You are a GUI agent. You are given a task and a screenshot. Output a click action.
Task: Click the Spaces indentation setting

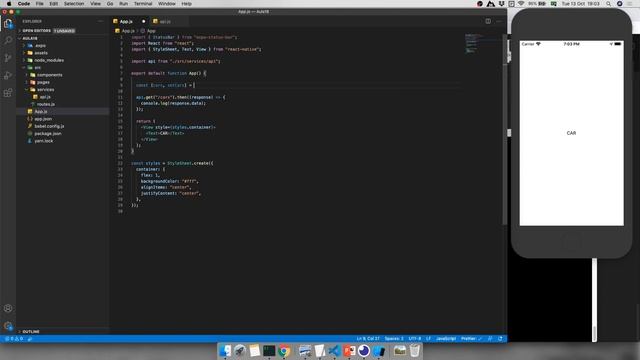point(394,339)
